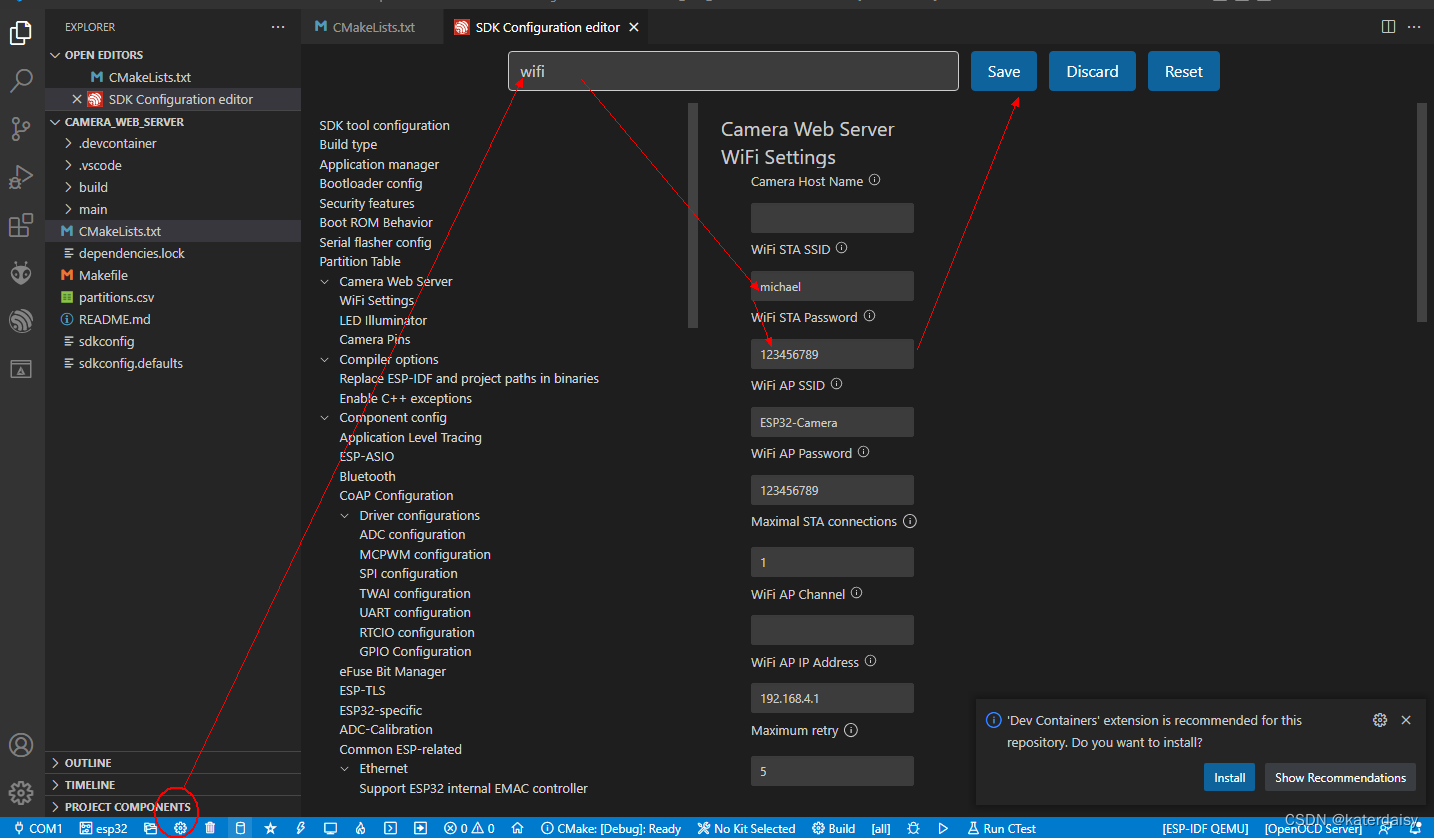Click the flash method star icon in status bar
Image resolution: width=1434 pixels, height=838 pixels.
(x=270, y=828)
